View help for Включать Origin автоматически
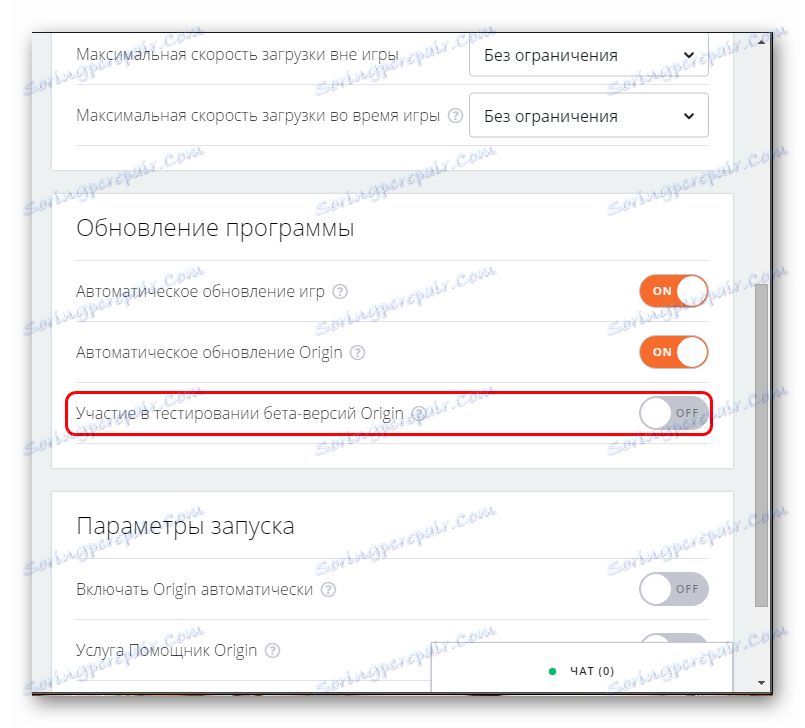 (x=329, y=589)
